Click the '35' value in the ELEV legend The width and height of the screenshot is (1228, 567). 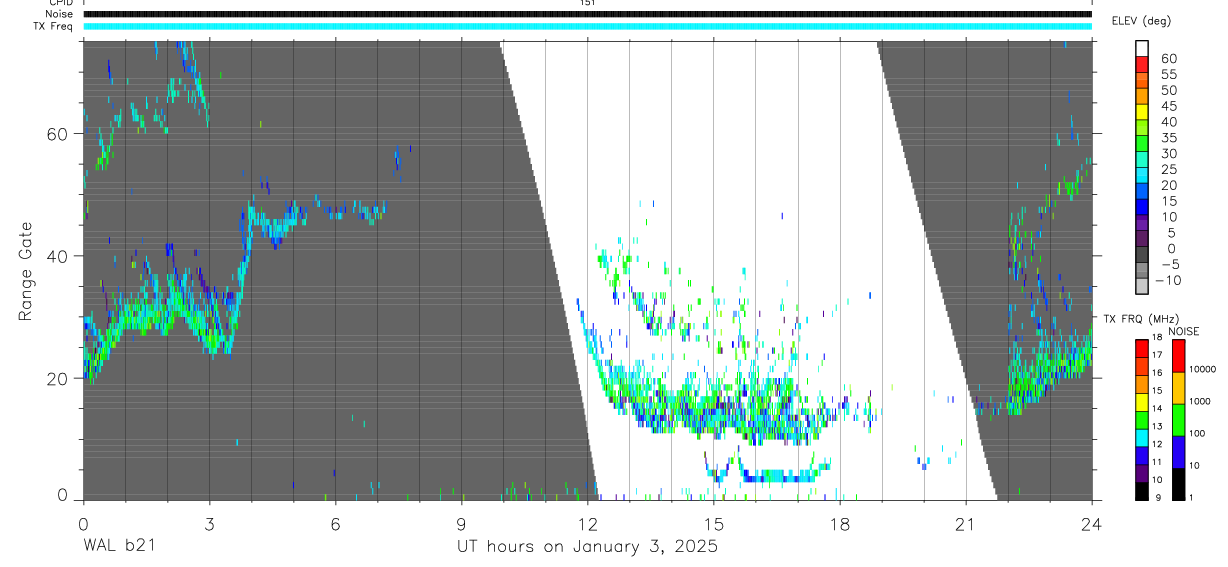click(x=1169, y=137)
